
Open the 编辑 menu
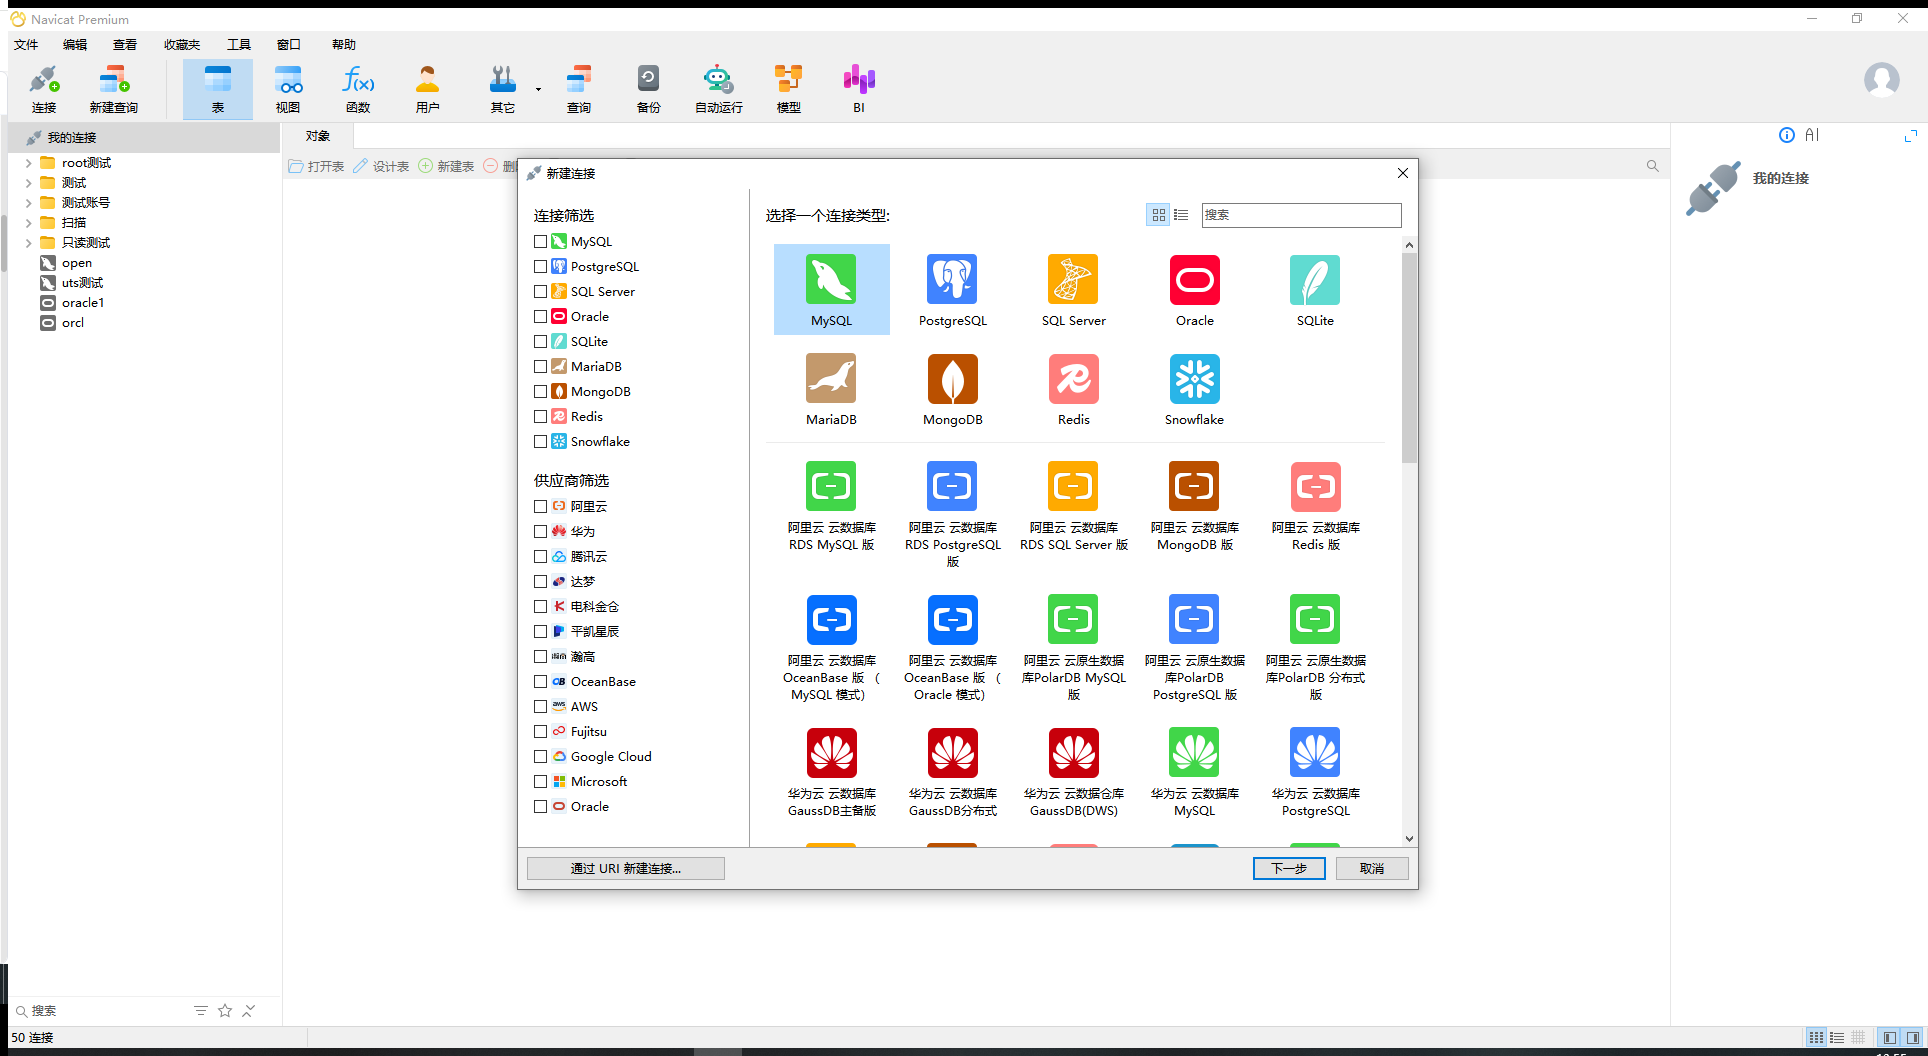click(x=75, y=44)
